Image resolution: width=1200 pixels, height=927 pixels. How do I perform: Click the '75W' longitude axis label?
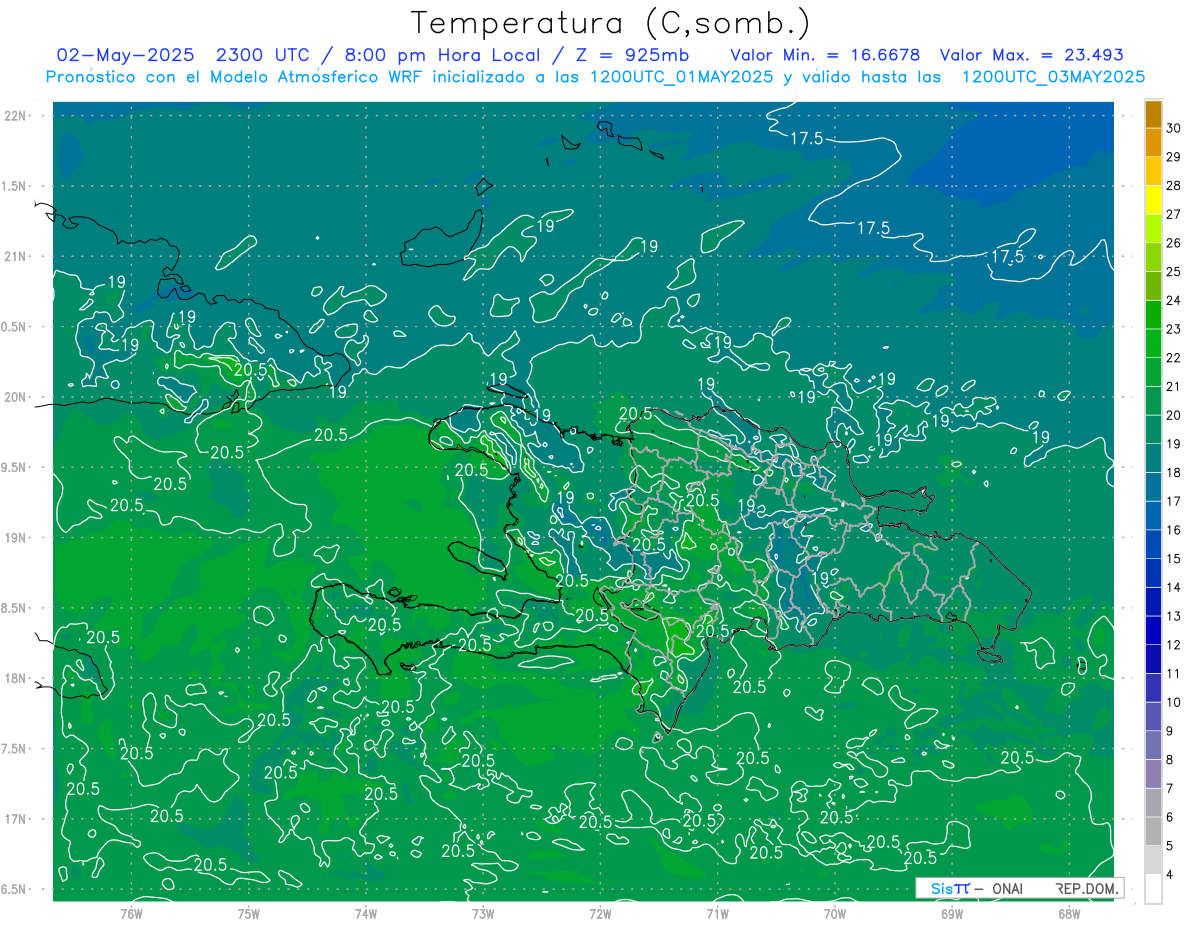click(249, 913)
